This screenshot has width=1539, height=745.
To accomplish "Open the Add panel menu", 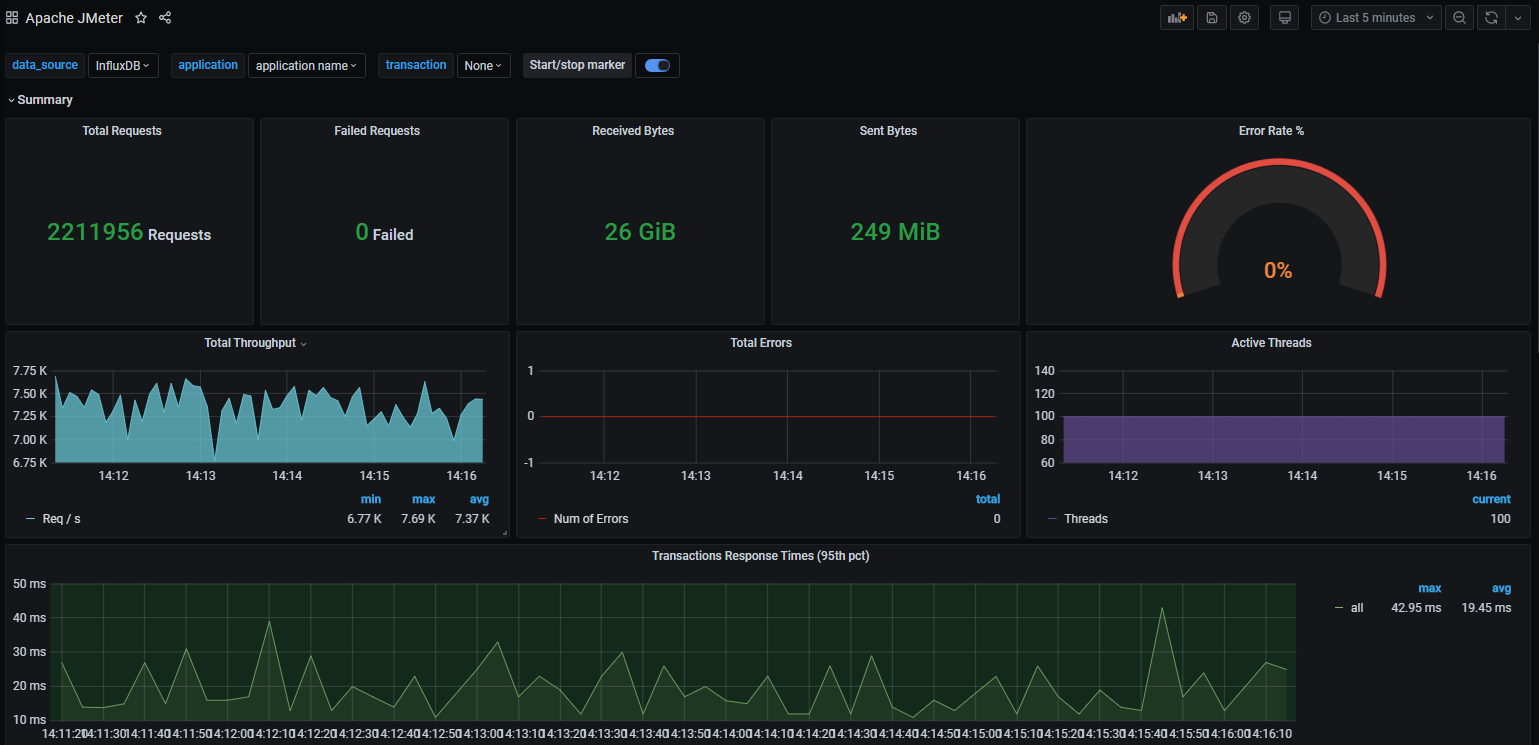I will click(x=1176, y=17).
